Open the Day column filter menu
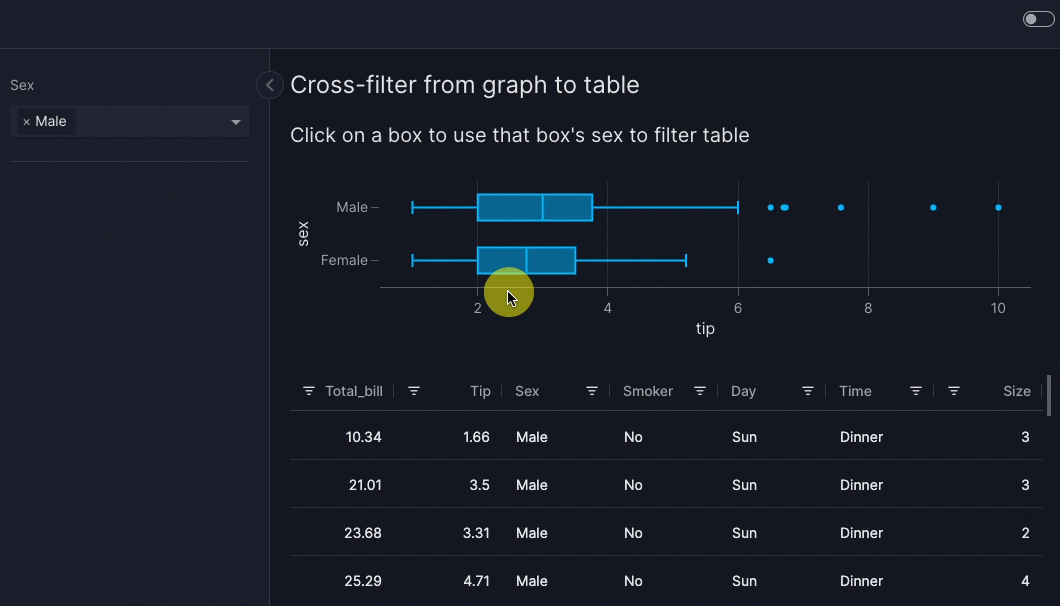The image size is (1060, 606). tap(808, 391)
